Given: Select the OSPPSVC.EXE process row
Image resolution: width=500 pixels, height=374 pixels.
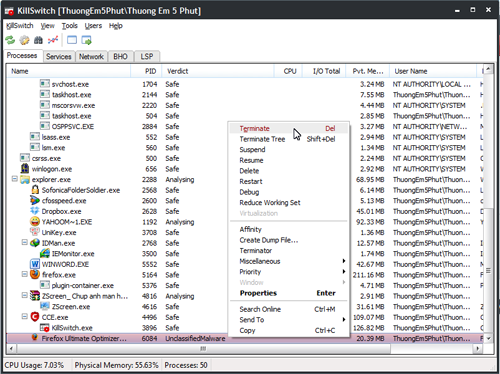Looking at the screenshot, I should [245, 127].
